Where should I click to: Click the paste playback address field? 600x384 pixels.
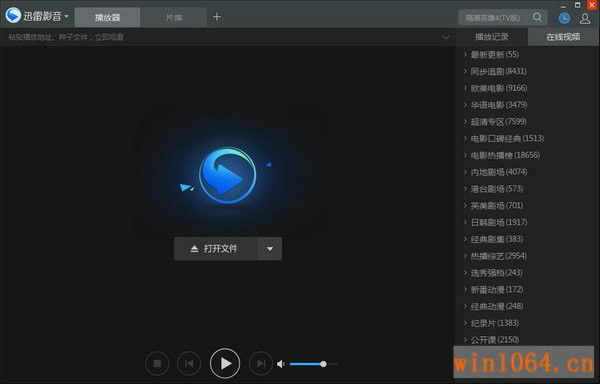tap(222, 37)
